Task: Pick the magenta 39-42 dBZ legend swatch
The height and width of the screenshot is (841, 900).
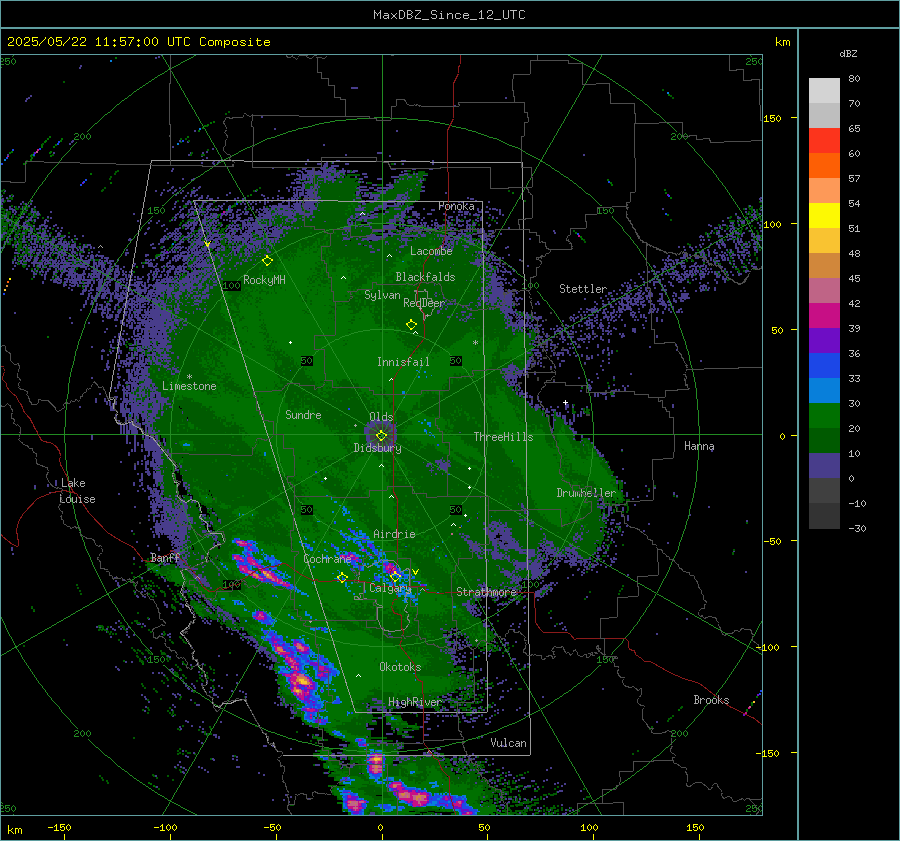Action: pyautogui.click(x=824, y=316)
